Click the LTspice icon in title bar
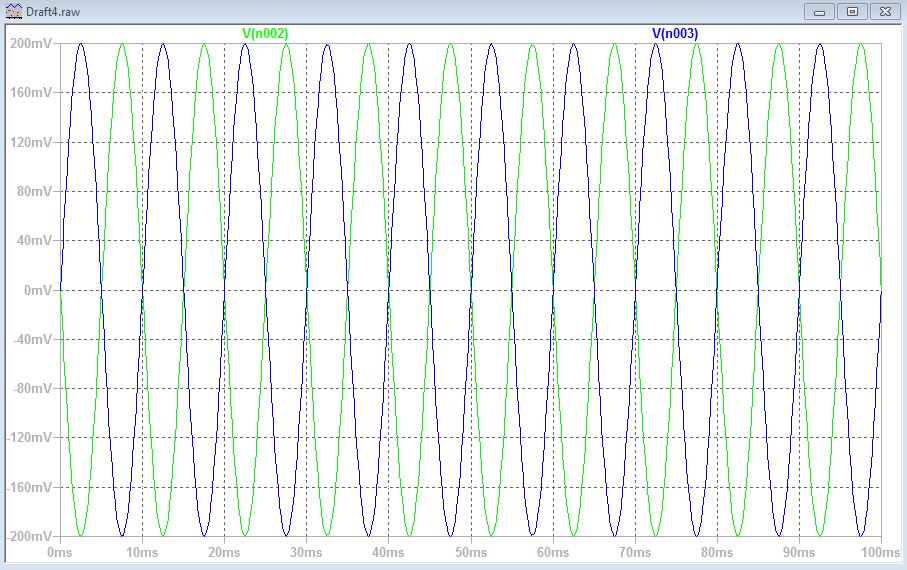This screenshot has width=907, height=570. [x=13, y=11]
